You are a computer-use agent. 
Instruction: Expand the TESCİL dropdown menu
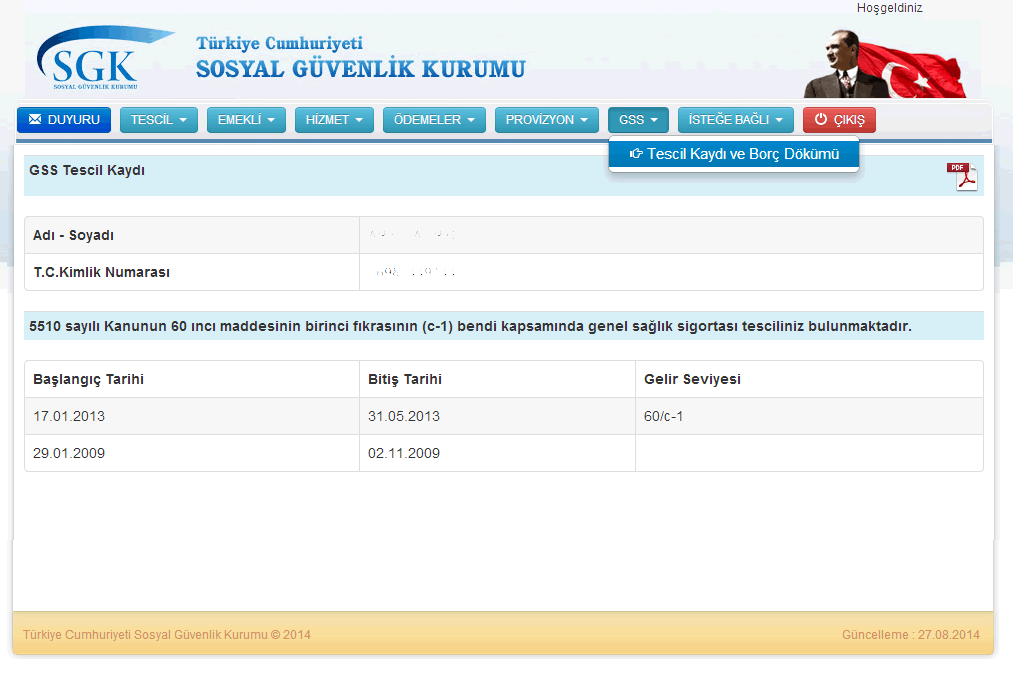[159, 120]
